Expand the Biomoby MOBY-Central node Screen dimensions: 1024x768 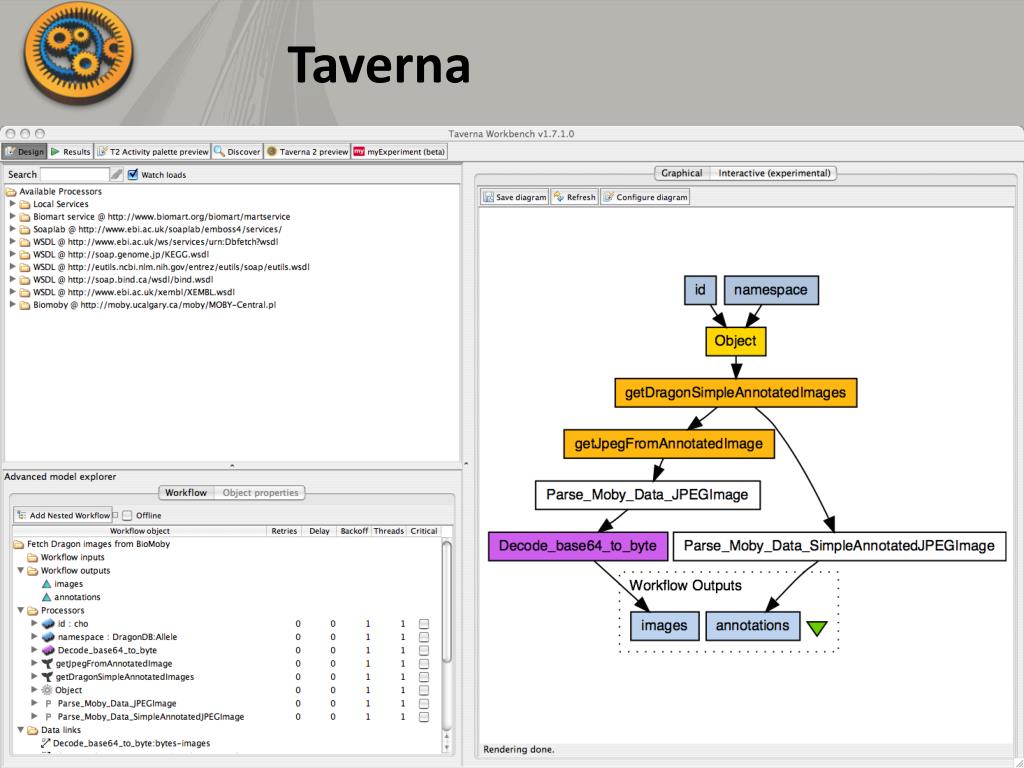click(12, 304)
